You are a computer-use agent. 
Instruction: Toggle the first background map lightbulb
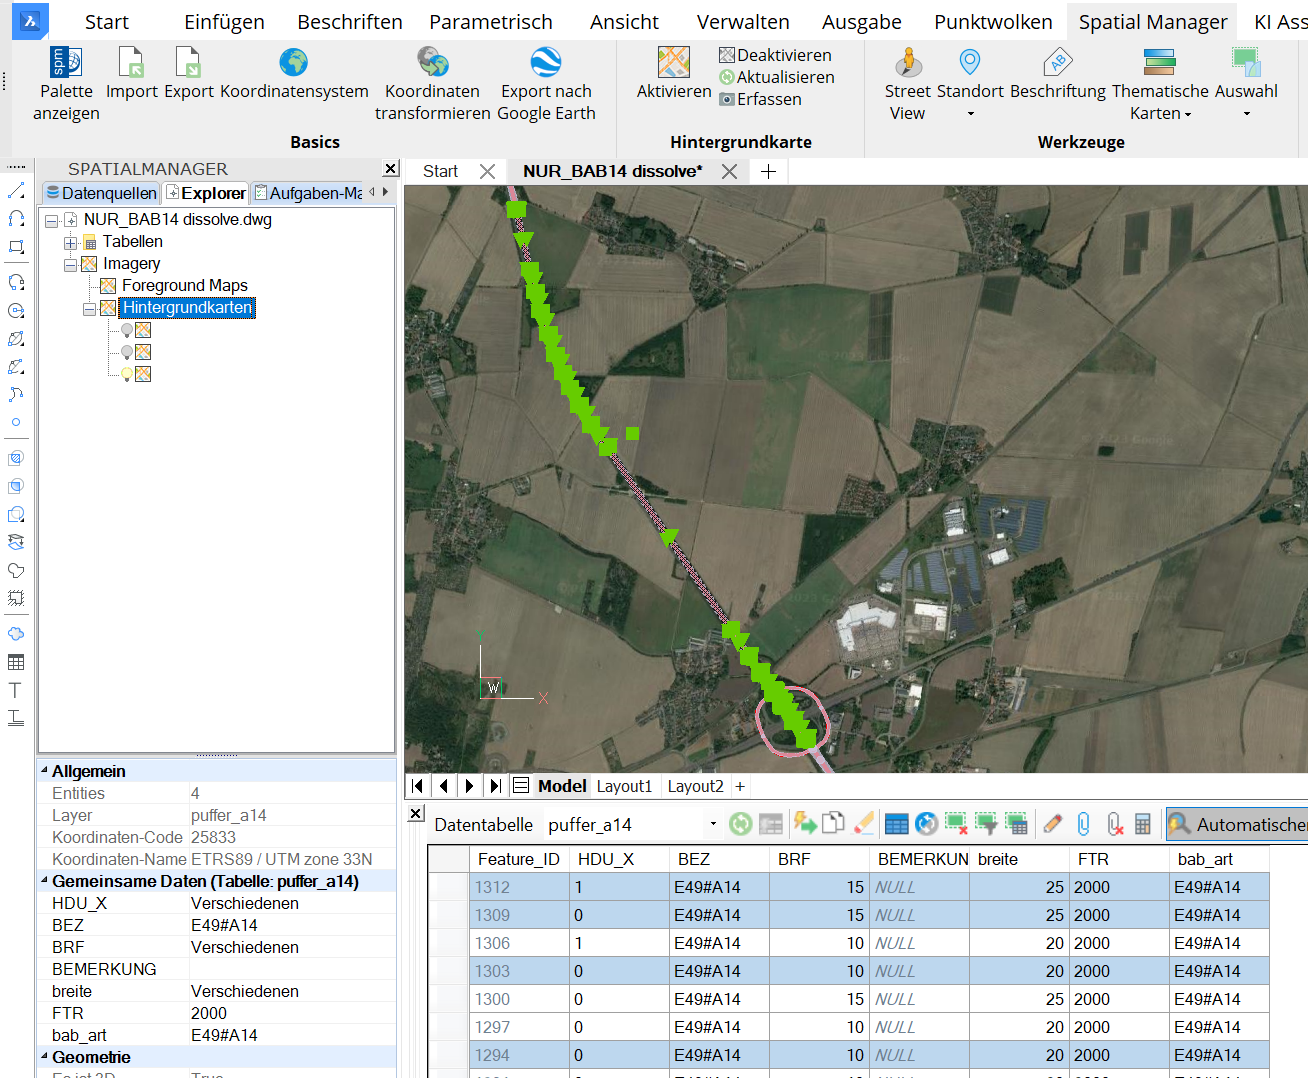point(127,330)
